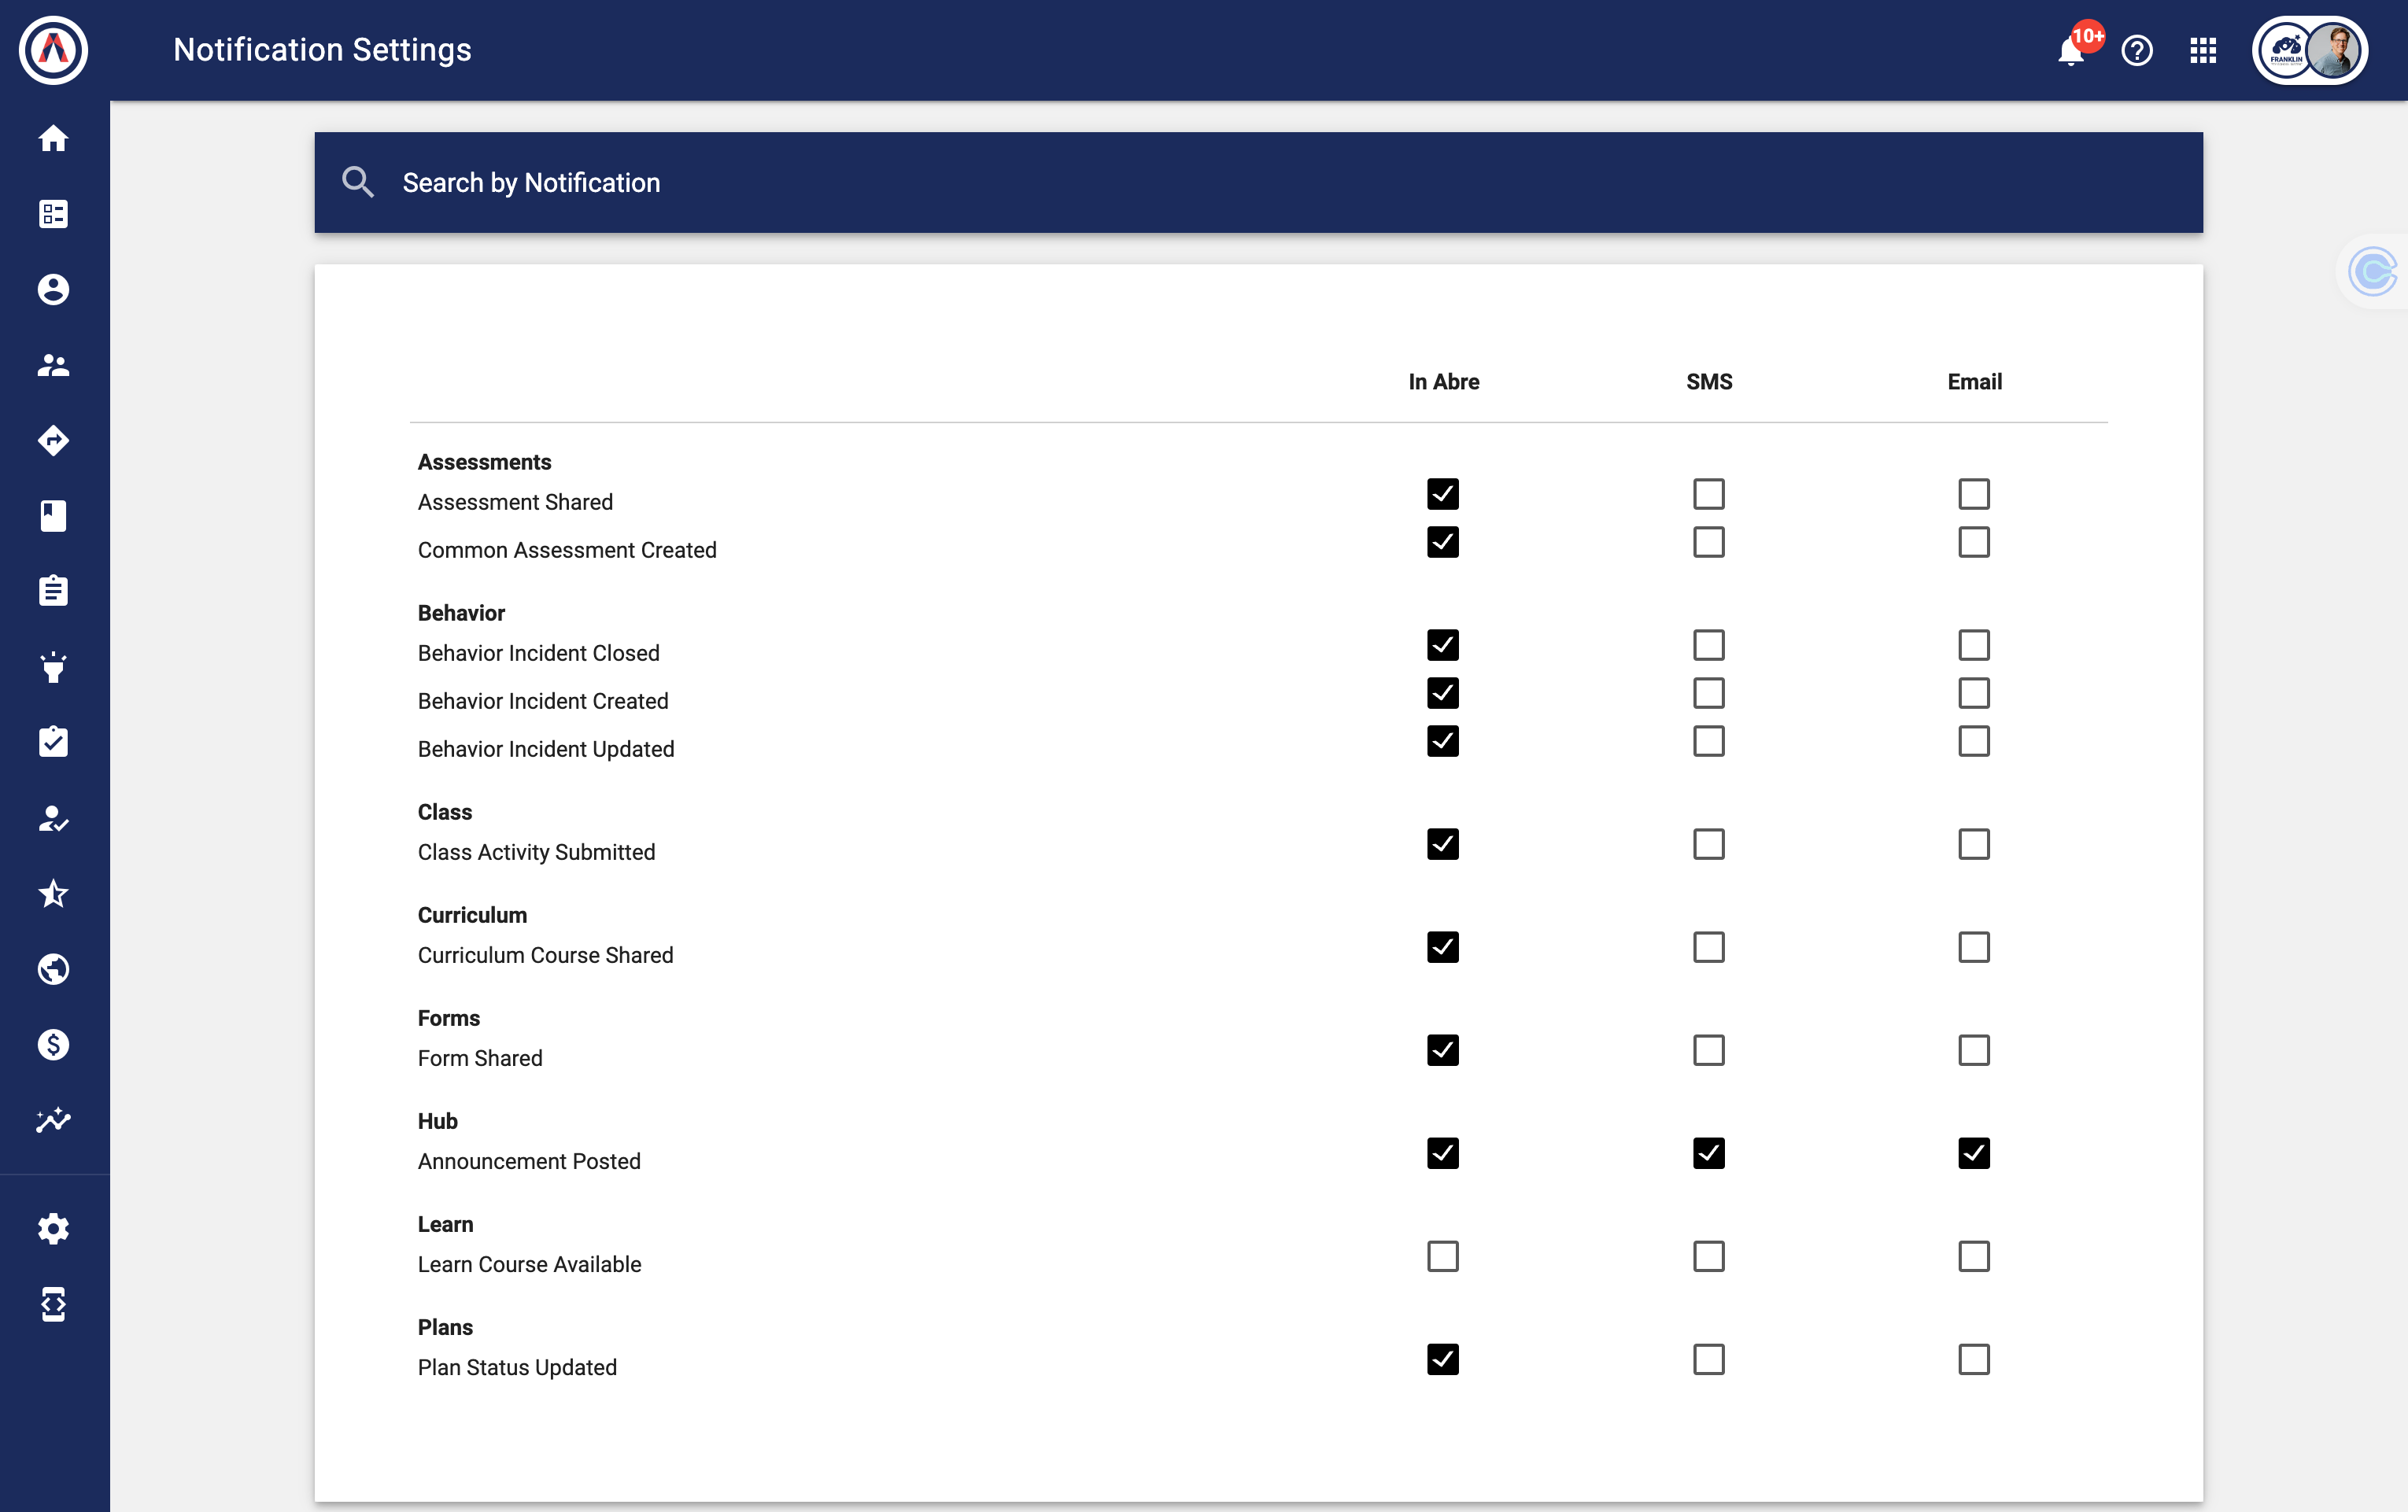2408x1512 pixels.
Task: Click the Abre logo at top left
Action: (x=54, y=50)
